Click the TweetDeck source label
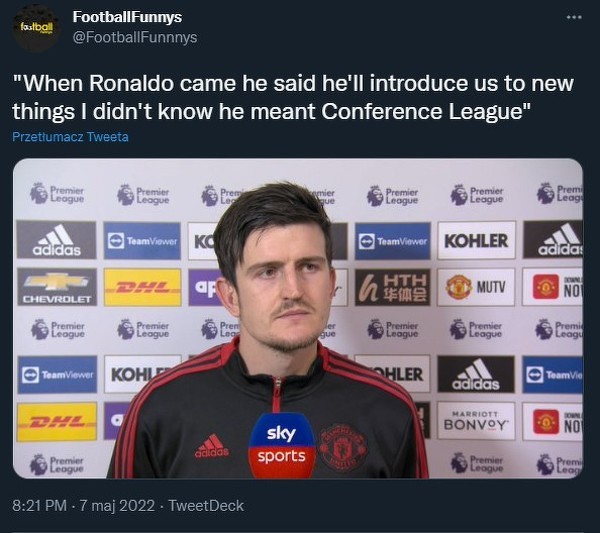Image resolution: width=600 pixels, height=533 pixels. click(206, 506)
